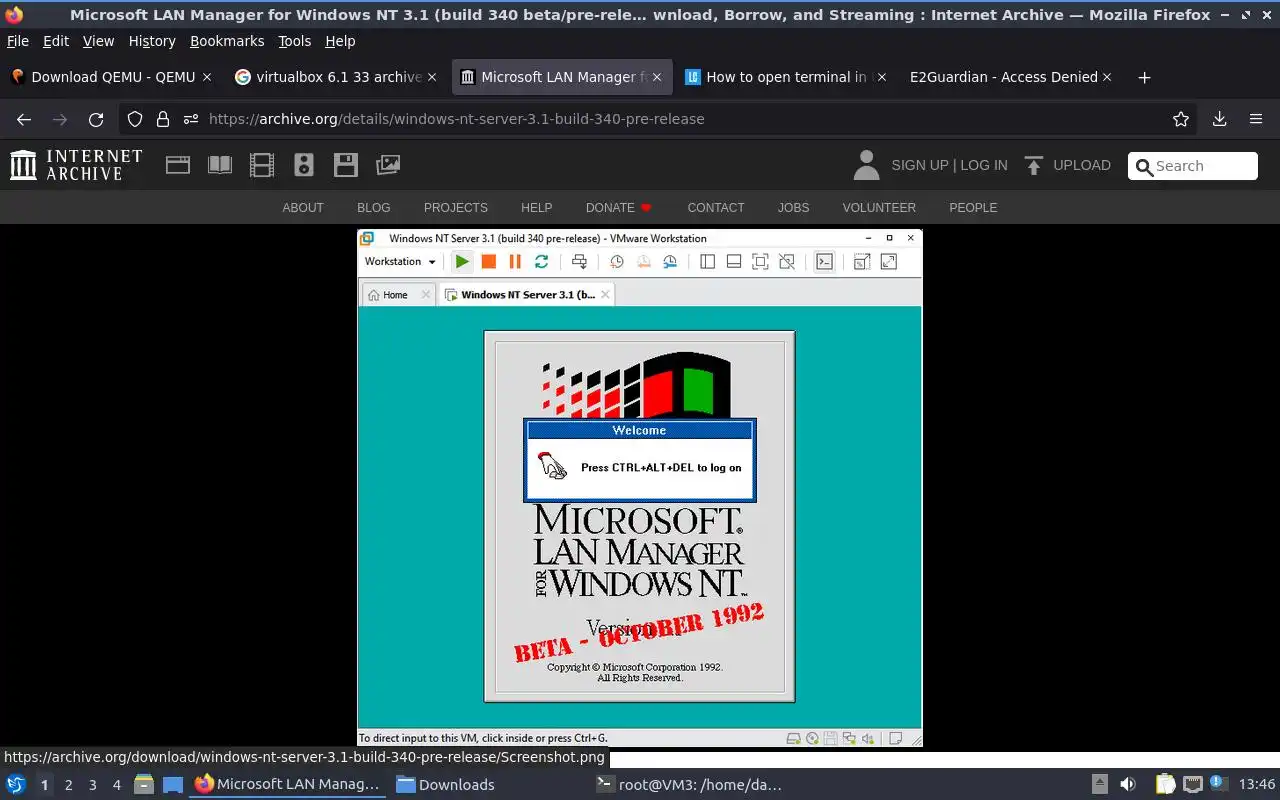Click the volume speaker tray icon
The width and height of the screenshot is (1280, 800).
coord(1128,784)
